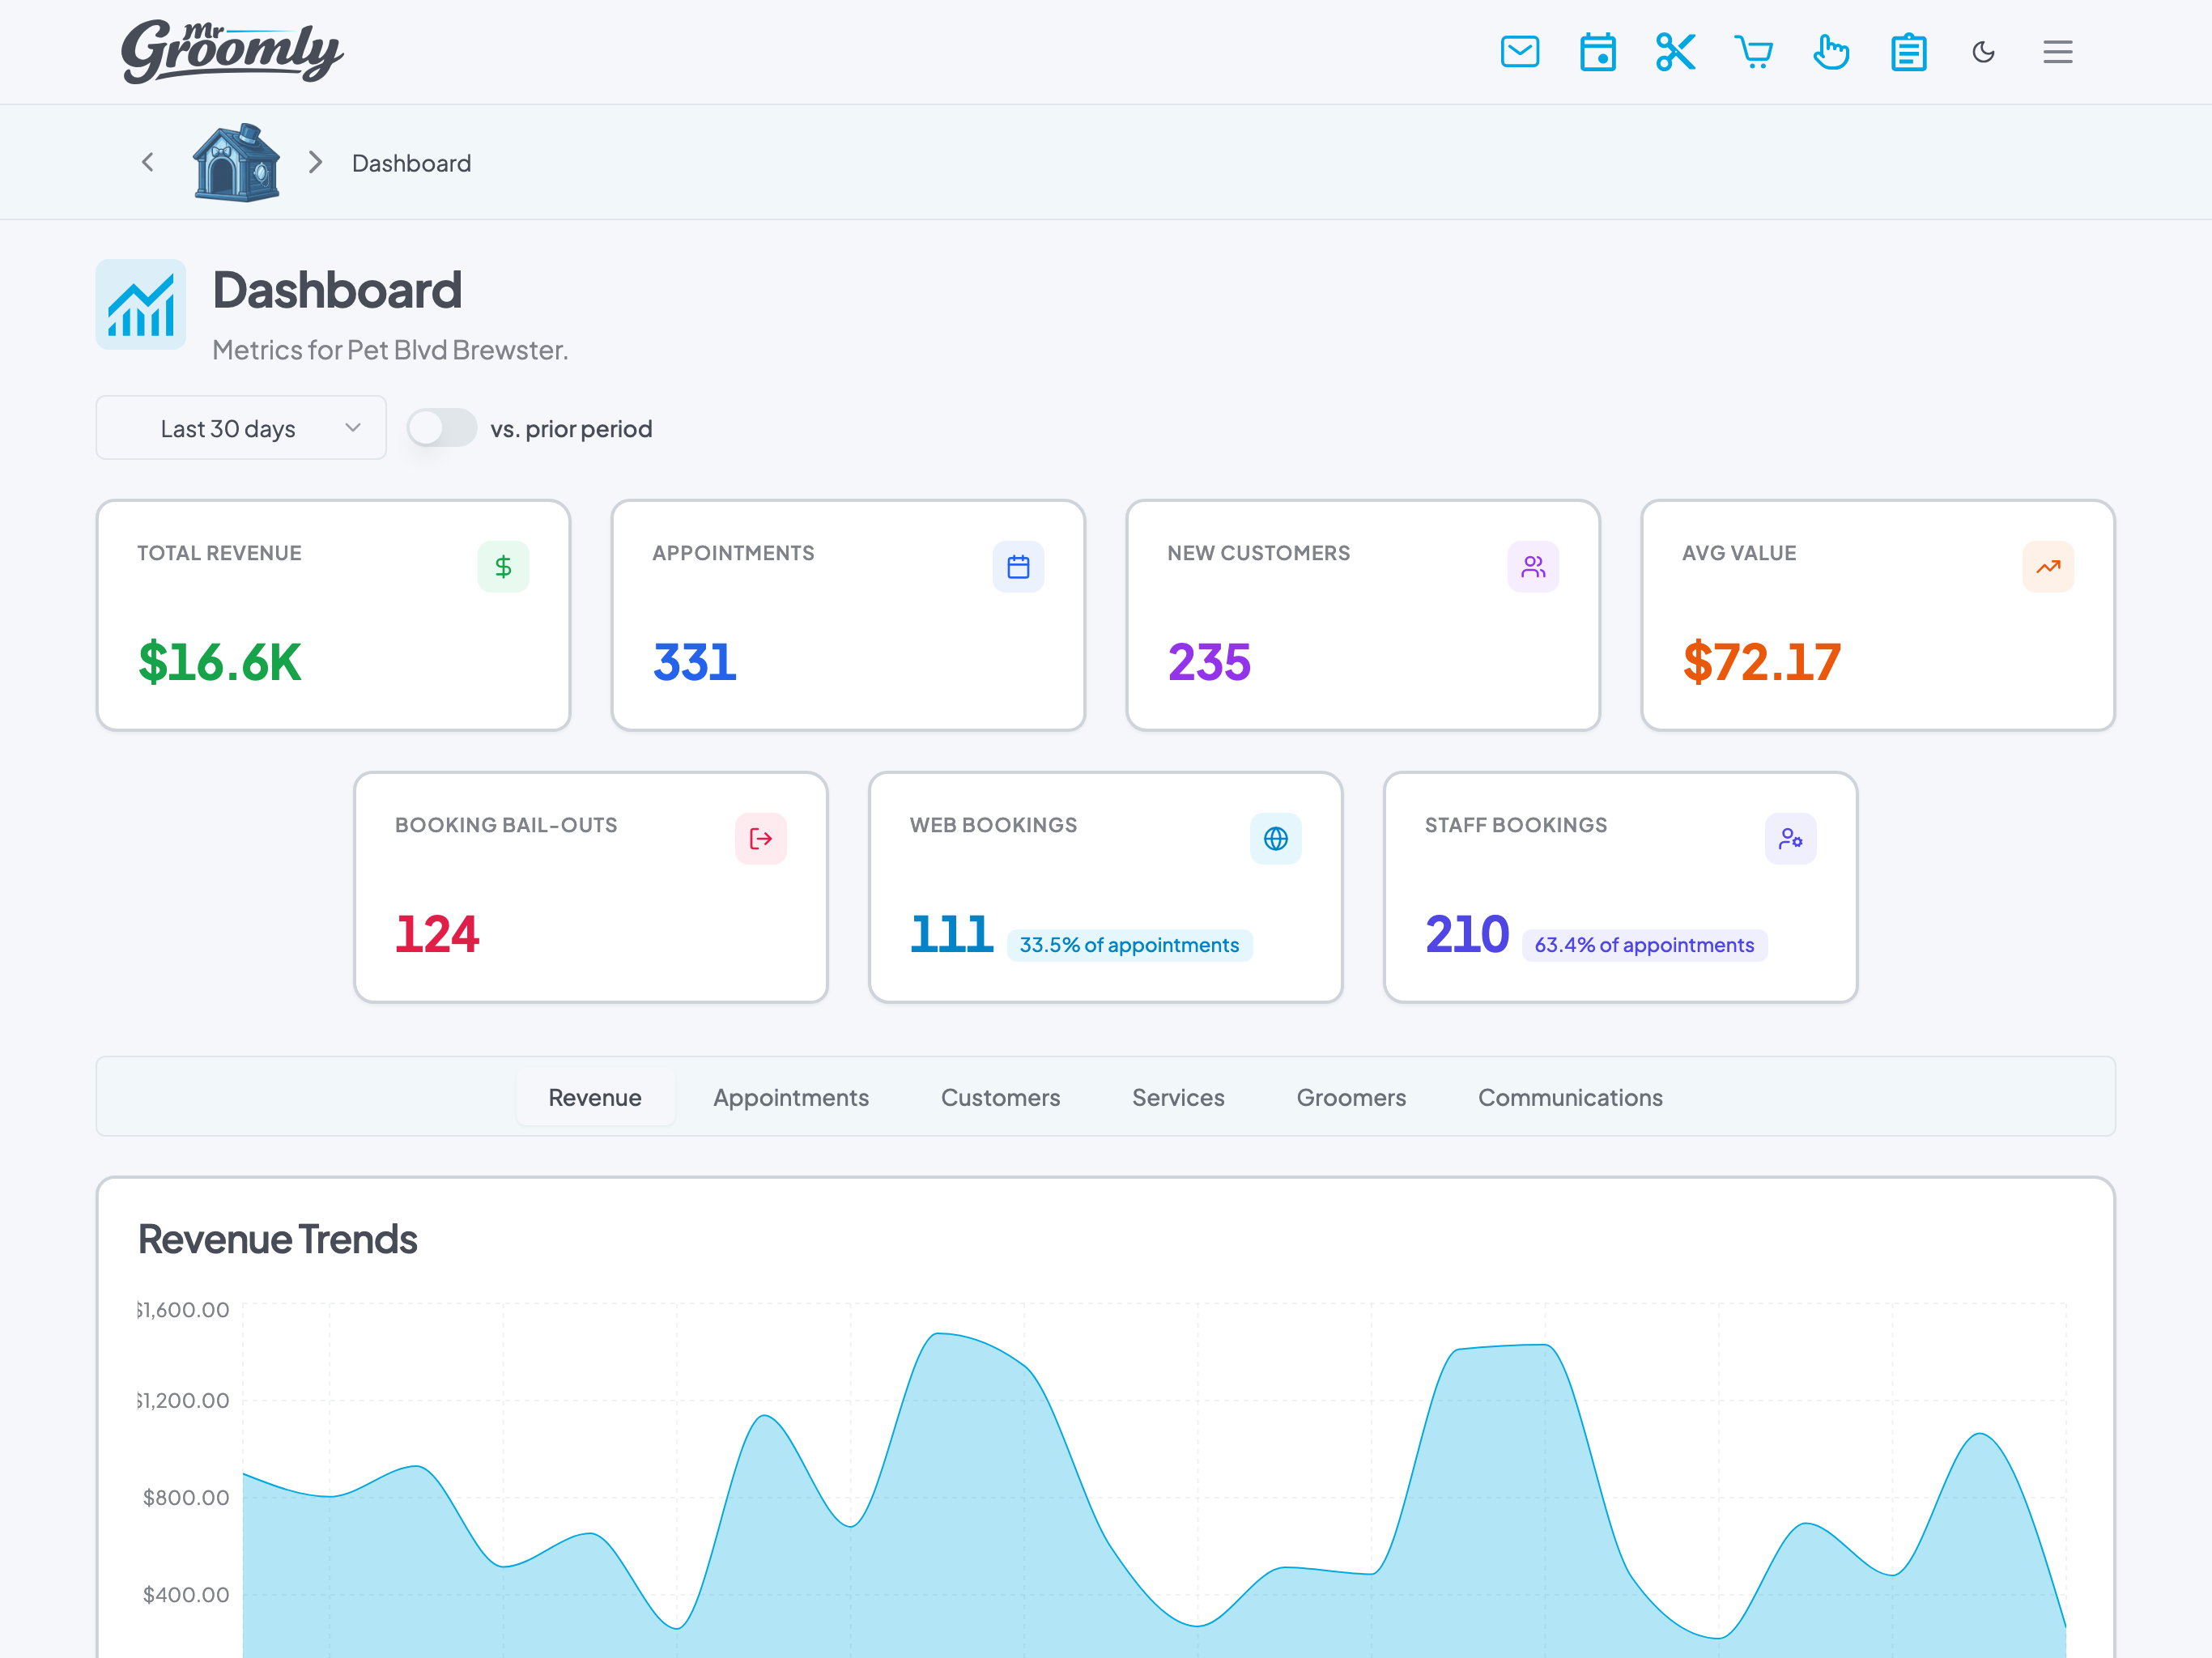Click the APPOINTMENTS card label
2212x1658 pixels.
coord(733,553)
